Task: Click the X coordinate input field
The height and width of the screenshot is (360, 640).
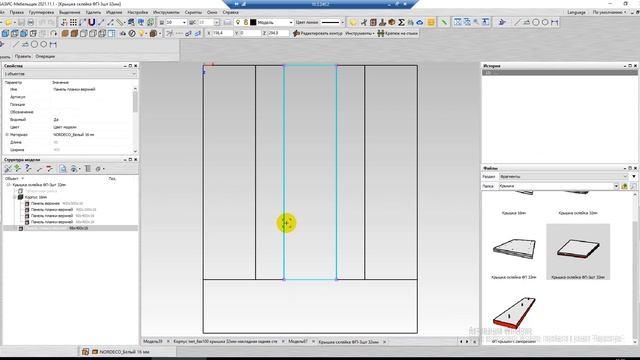Action: point(222,33)
